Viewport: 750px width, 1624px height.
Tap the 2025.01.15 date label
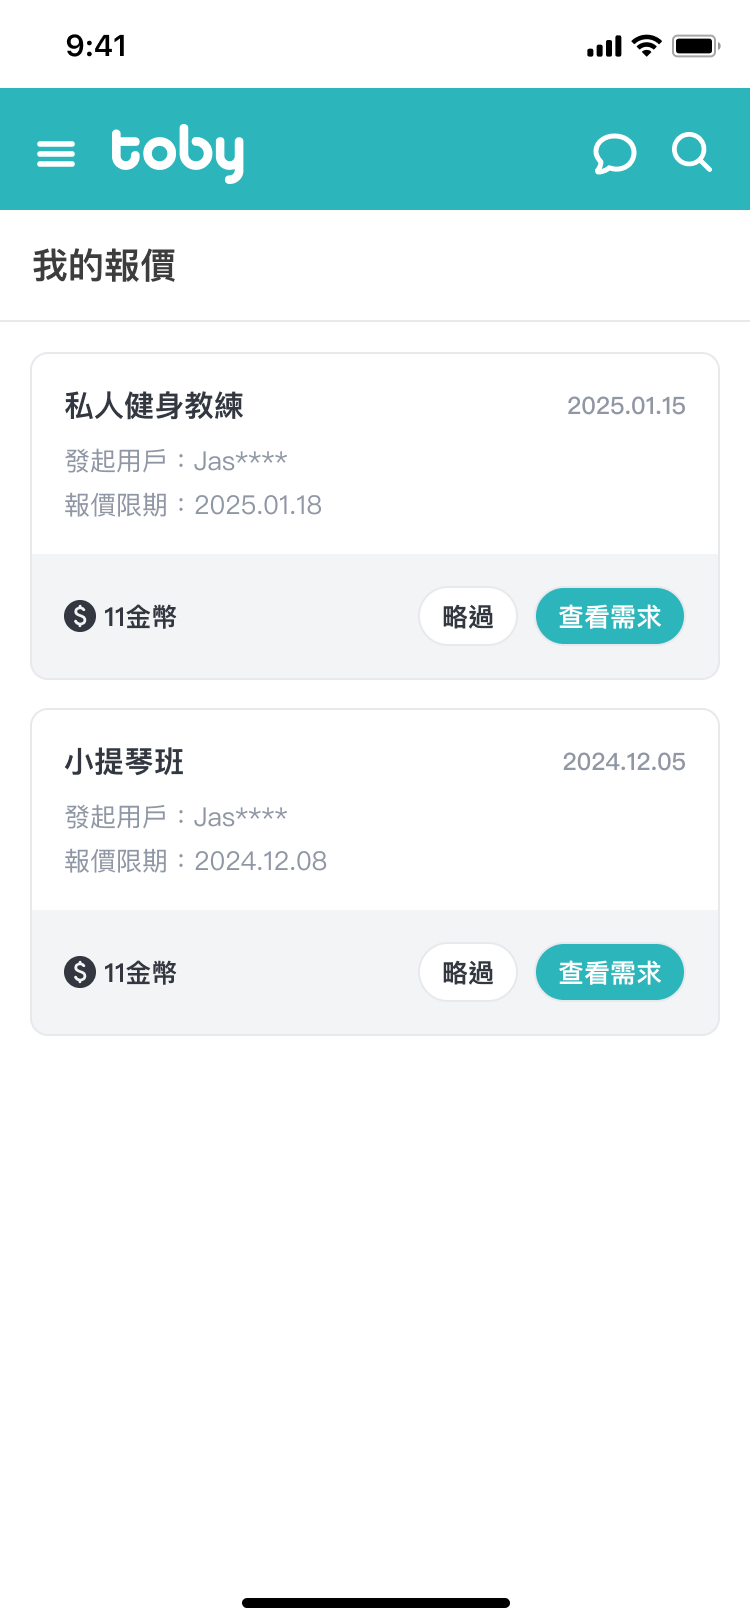coord(626,406)
